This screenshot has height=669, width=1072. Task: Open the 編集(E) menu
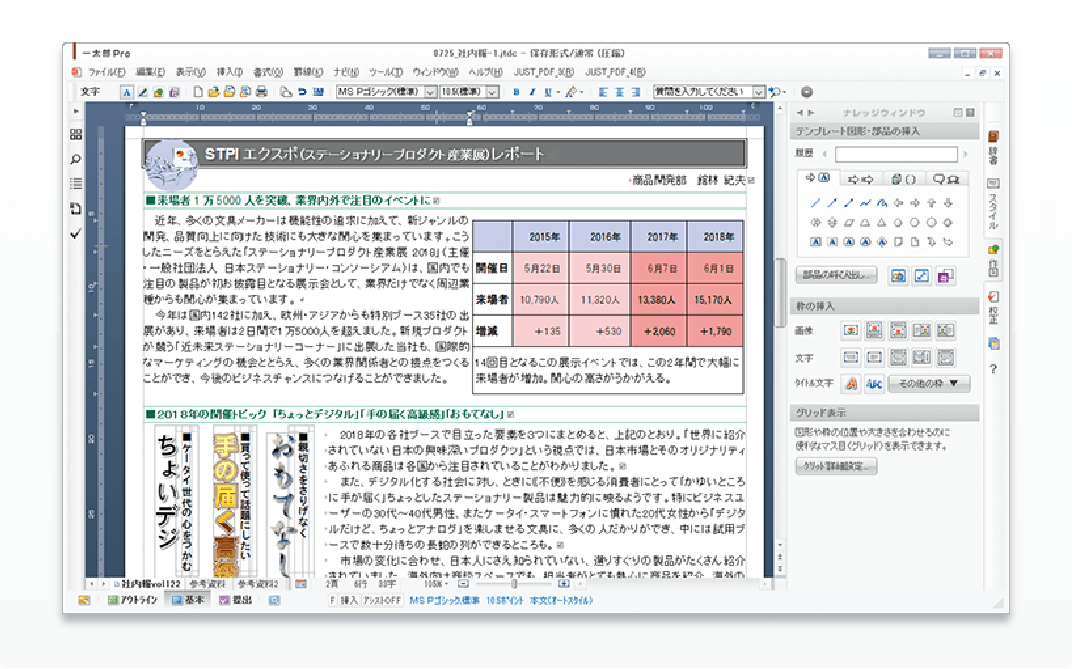pyautogui.click(x=150, y=72)
